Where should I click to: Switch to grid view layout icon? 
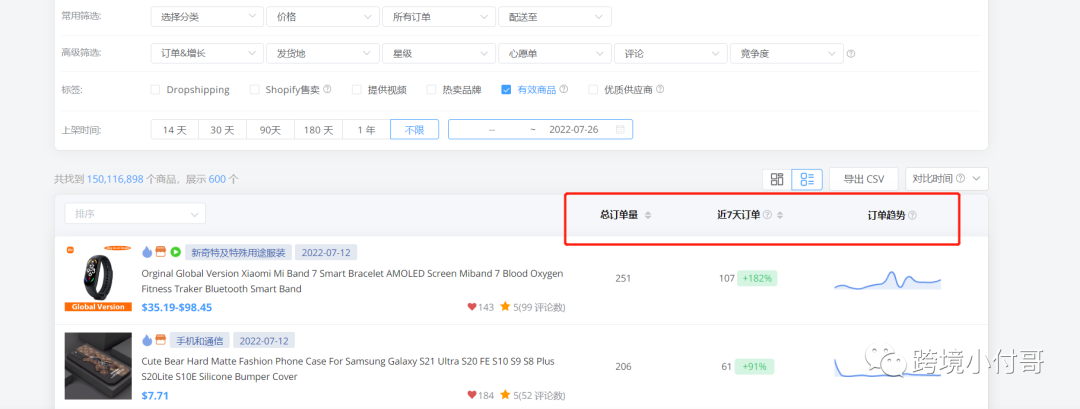(x=777, y=179)
